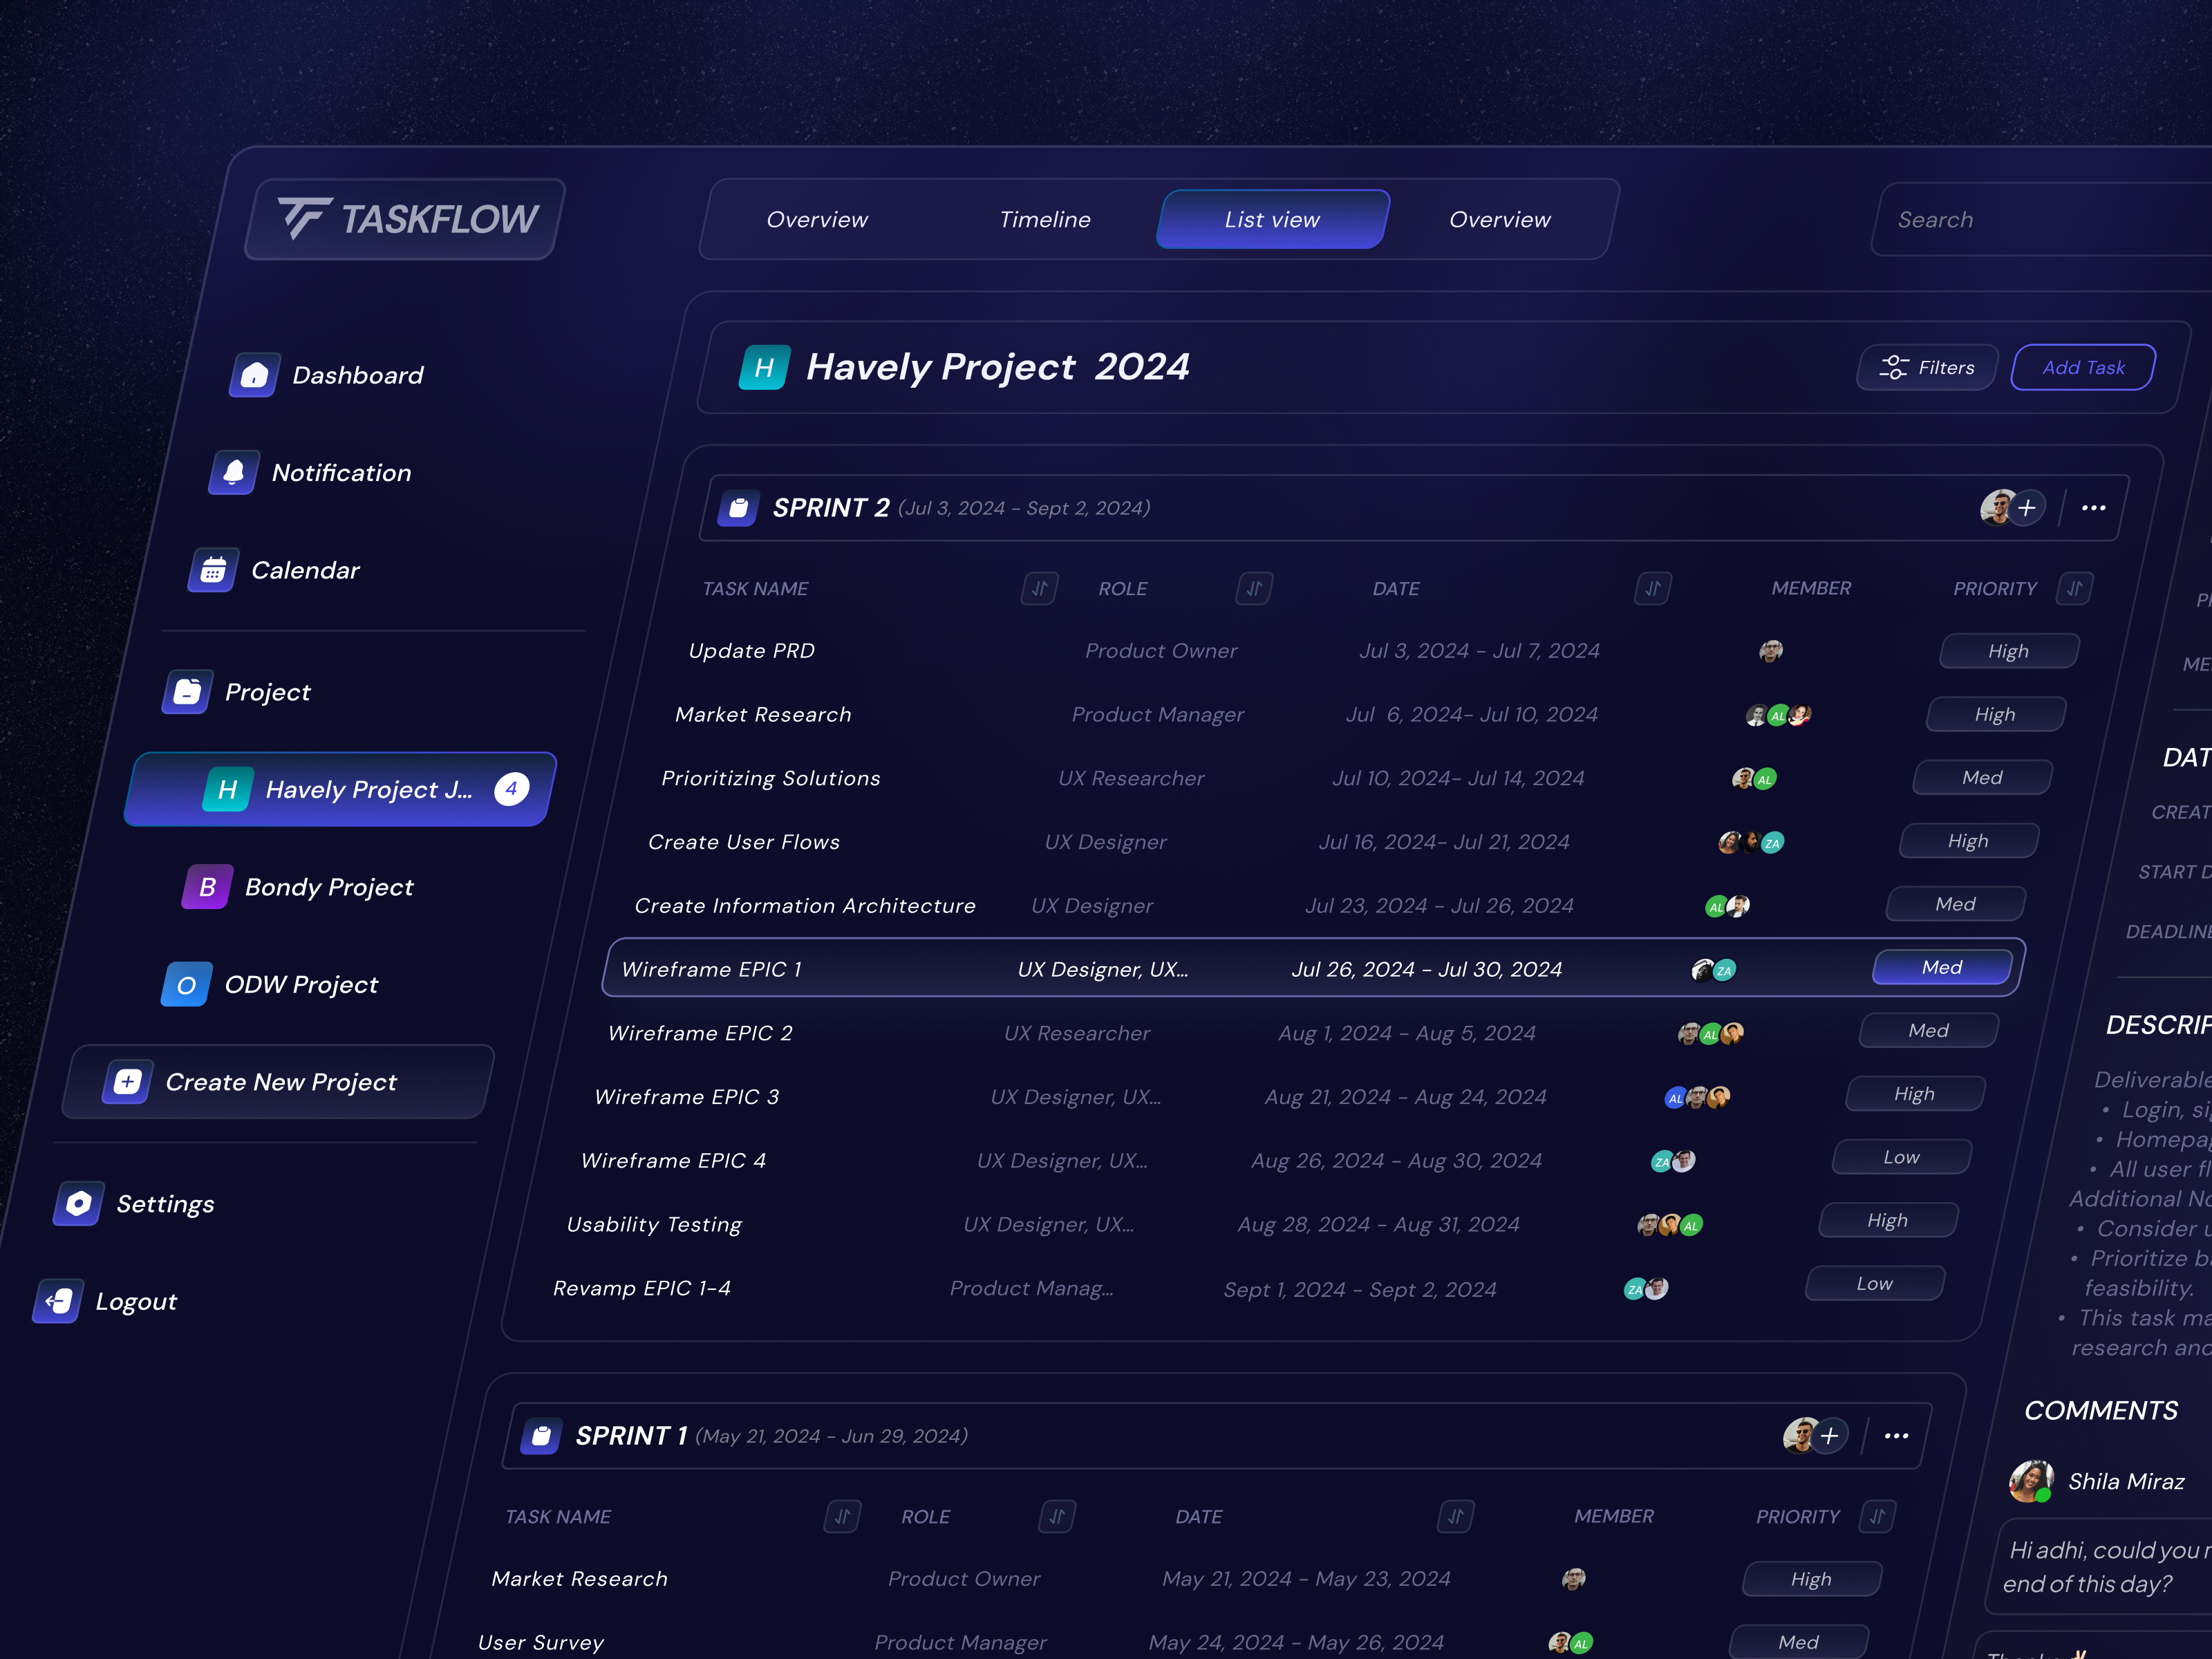Click the Notification bell icon

[234, 472]
